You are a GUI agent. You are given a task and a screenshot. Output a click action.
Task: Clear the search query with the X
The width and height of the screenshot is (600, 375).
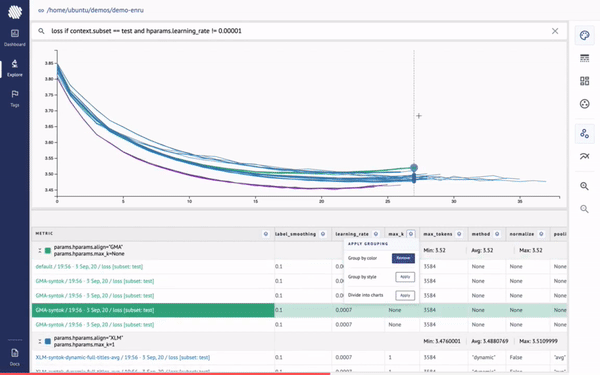tap(555, 31)
